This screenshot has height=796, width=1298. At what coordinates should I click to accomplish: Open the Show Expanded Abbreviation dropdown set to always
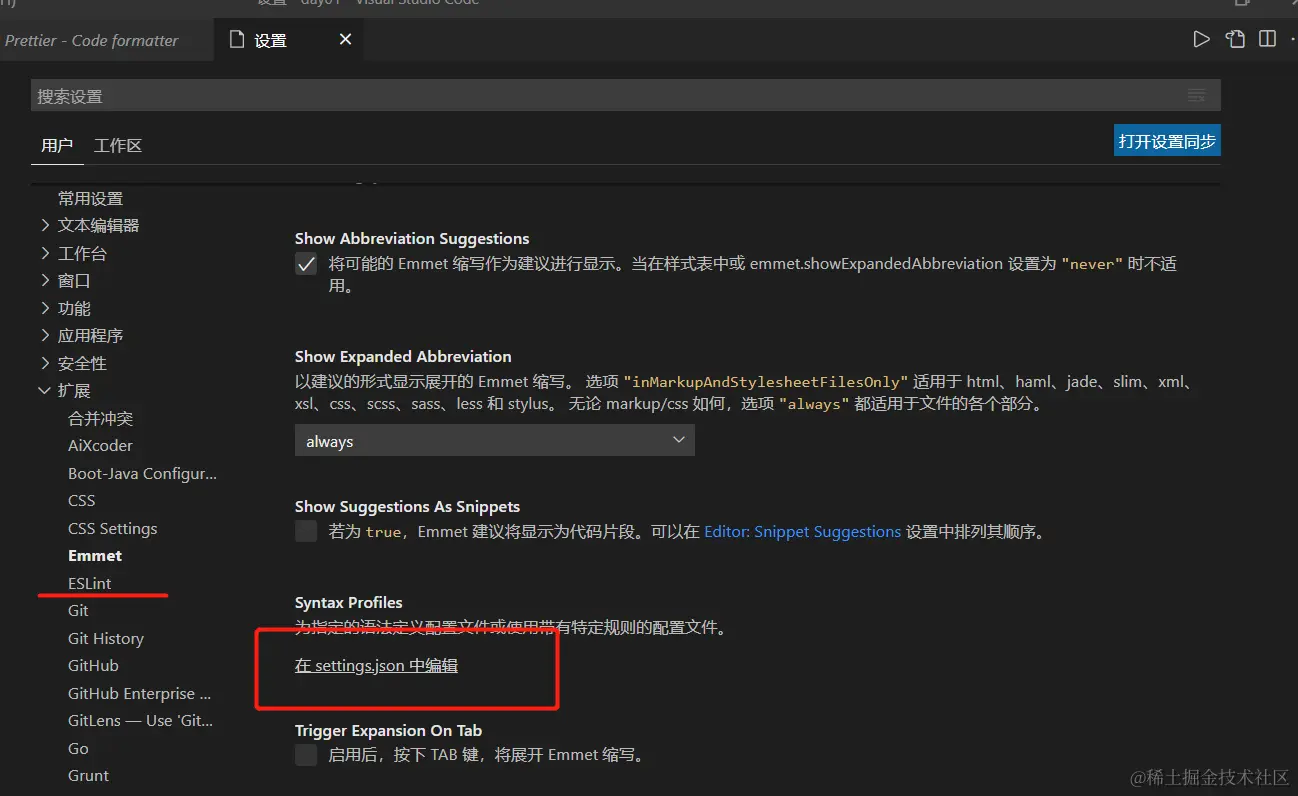495,441
